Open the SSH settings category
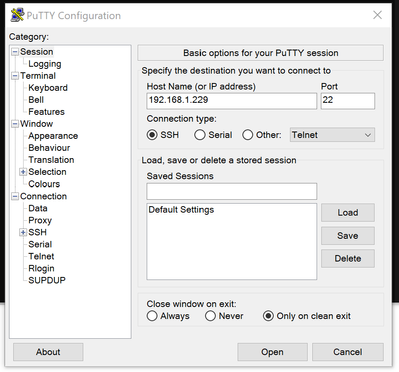 click(37, 232)
